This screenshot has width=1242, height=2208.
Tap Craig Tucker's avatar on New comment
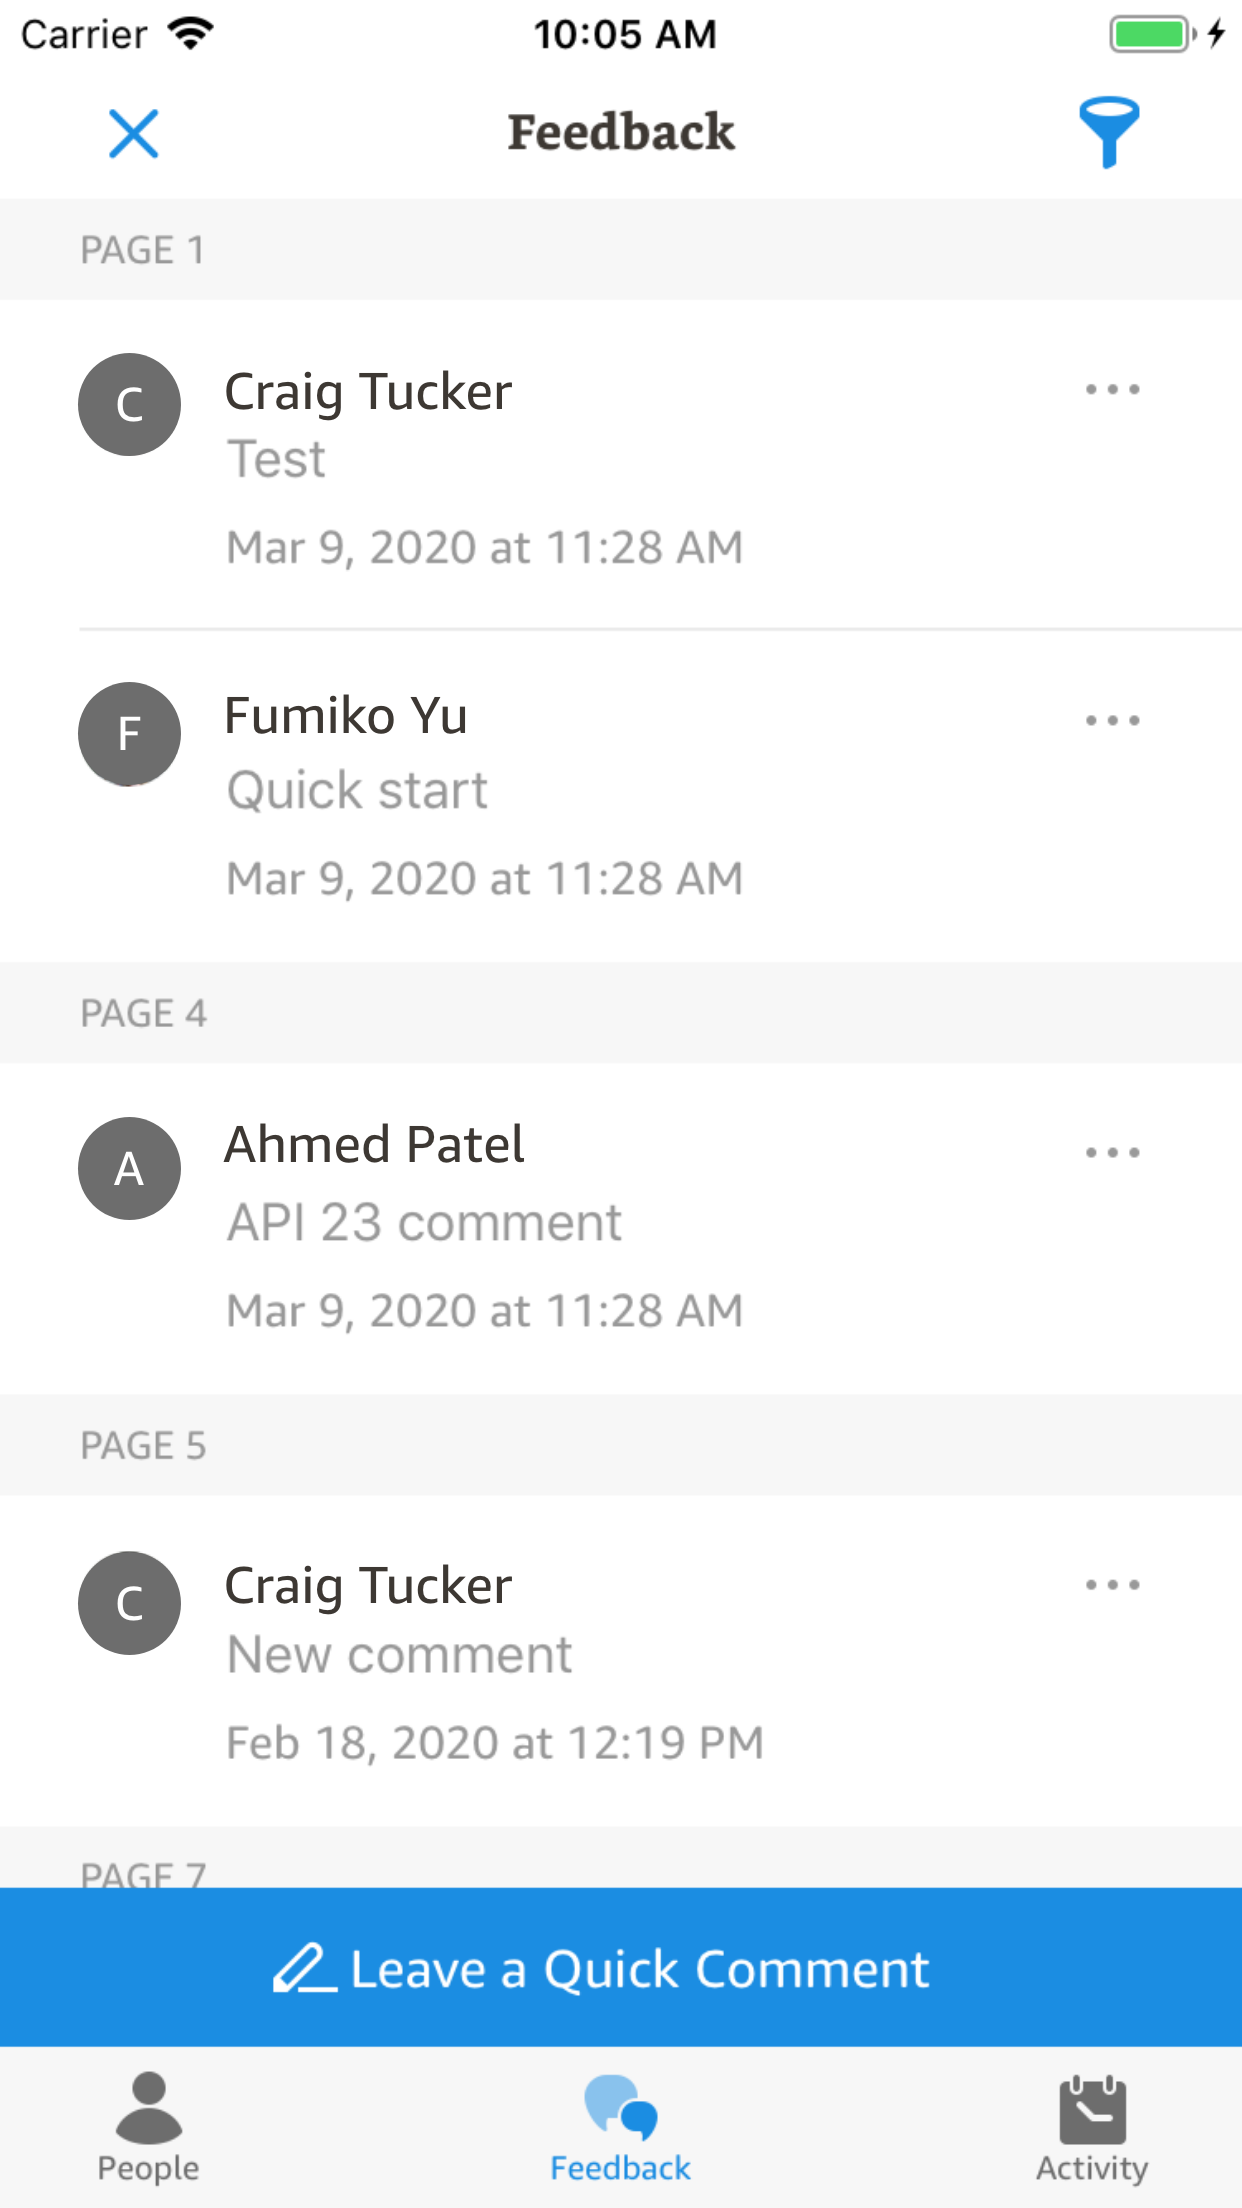pyautogui.click(x=129, y=1603)
